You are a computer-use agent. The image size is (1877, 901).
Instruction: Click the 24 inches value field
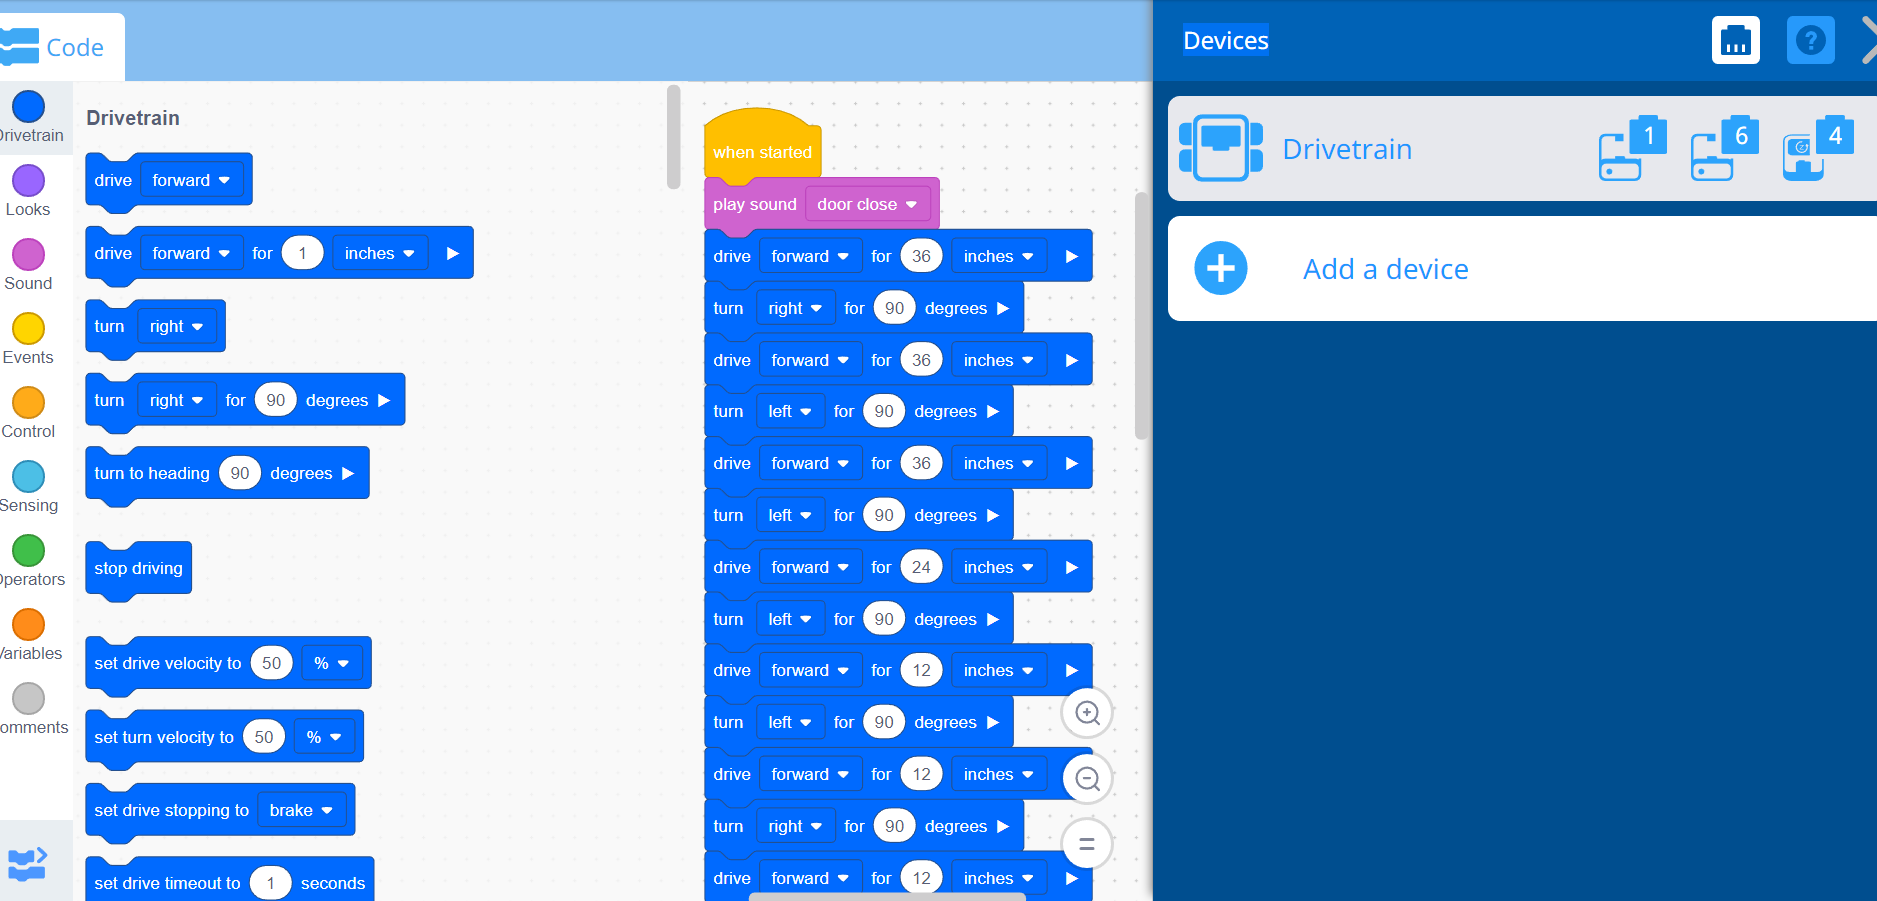[921, 567]
